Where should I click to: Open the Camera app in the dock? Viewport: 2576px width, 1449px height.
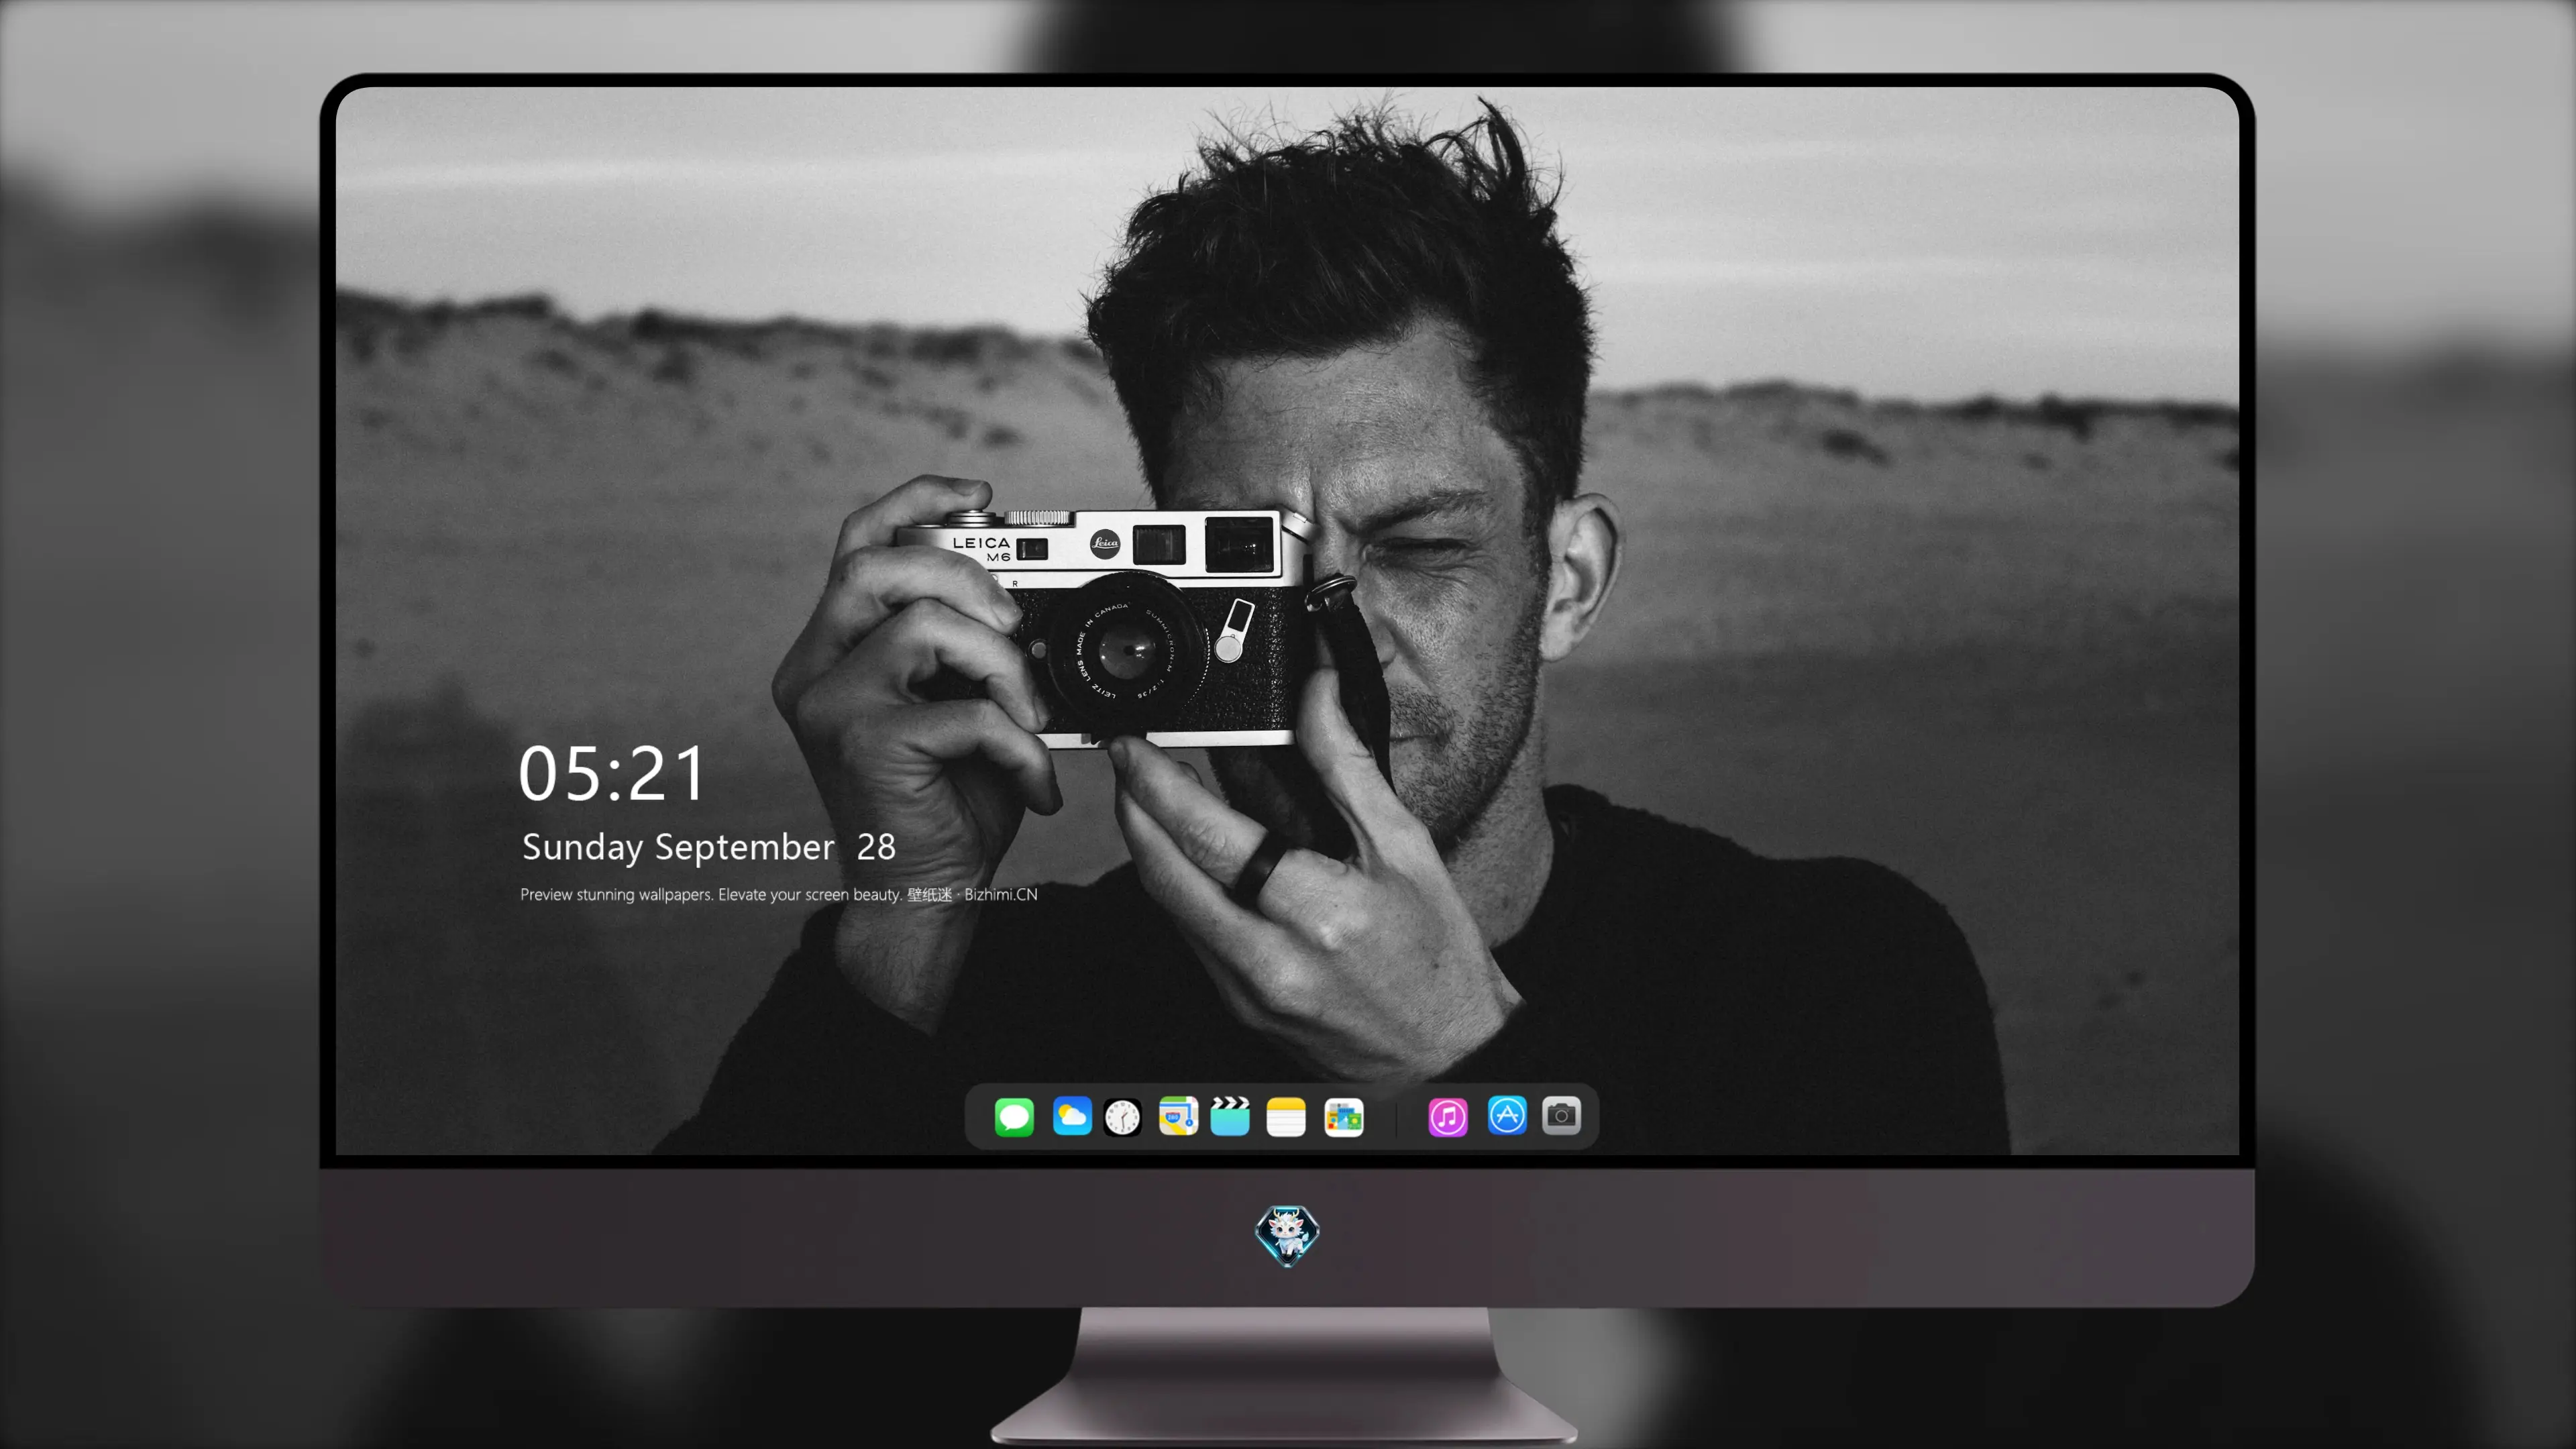(1561, 1115)
